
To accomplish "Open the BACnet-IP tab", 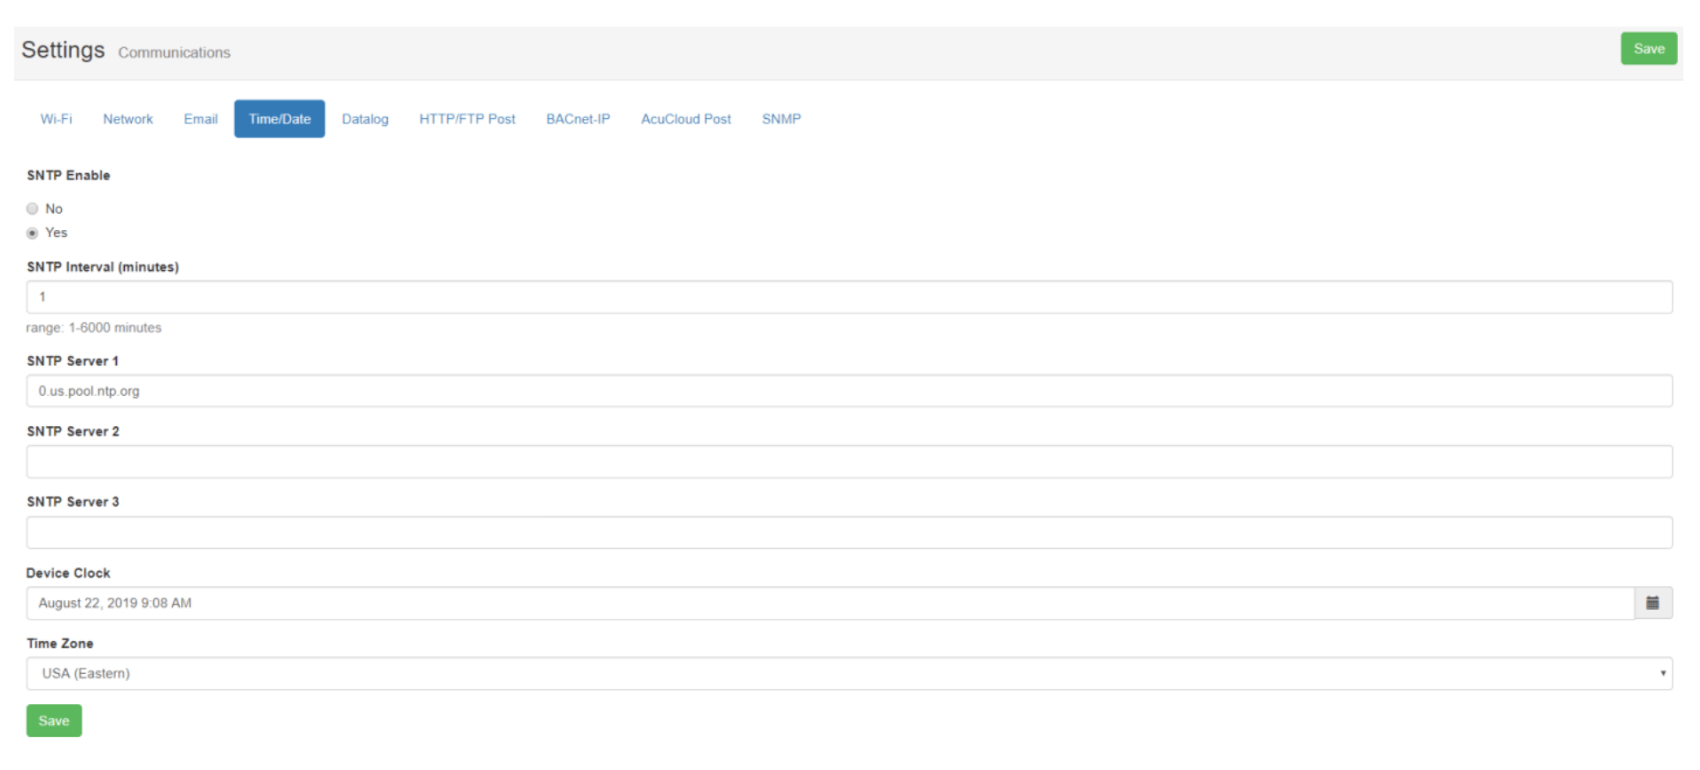I will point(578,119).
